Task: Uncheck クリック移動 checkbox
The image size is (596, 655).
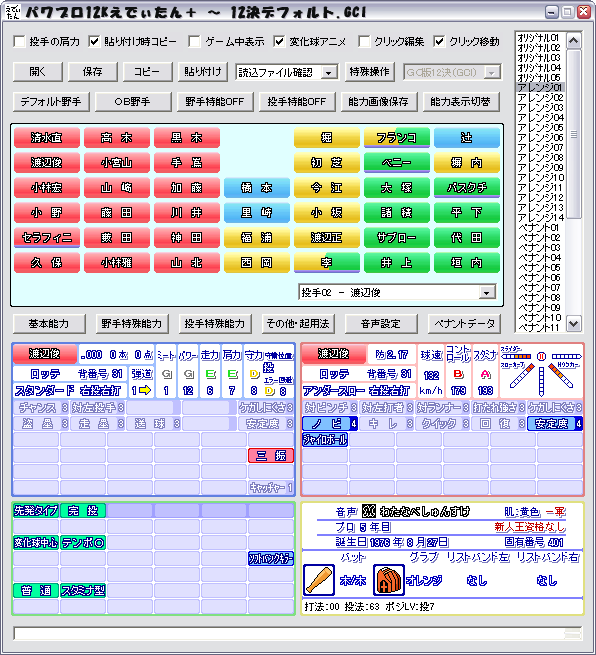Action: (x=439, y=41)
